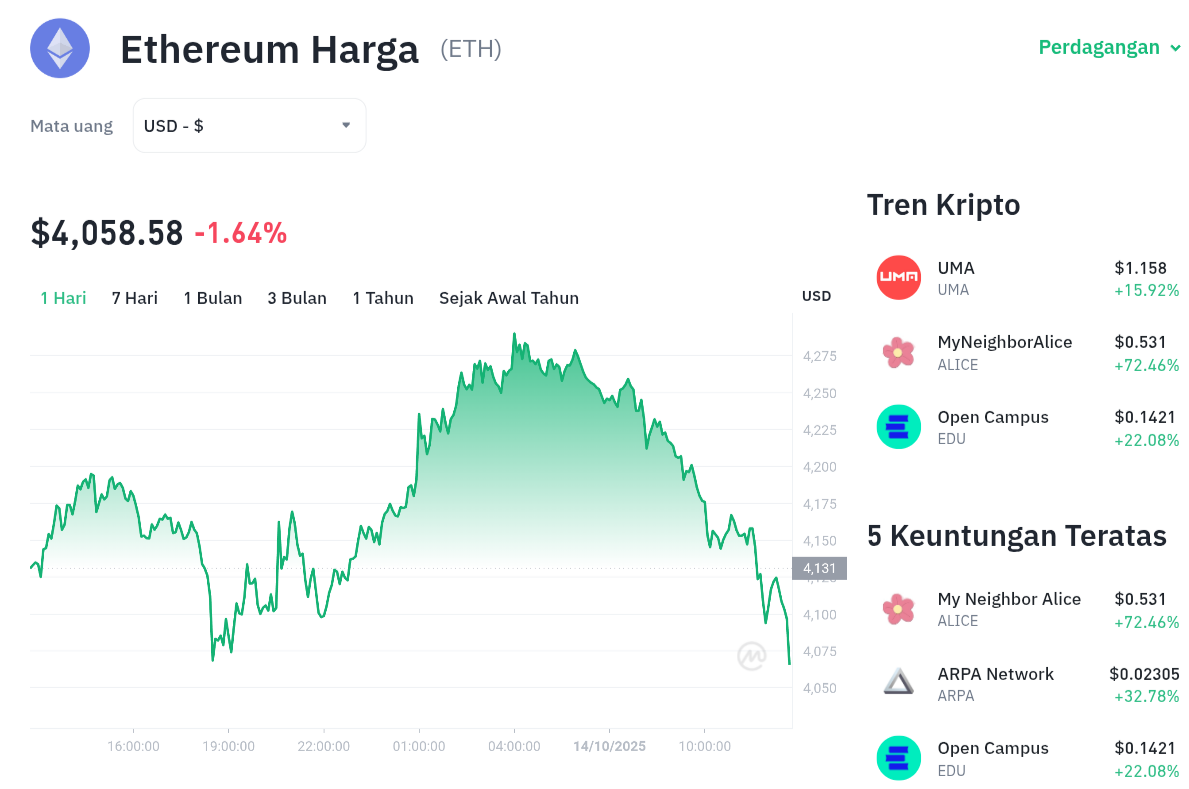Viewport: 1189px width, 789px height.
Task: Select Sejak Awal Tahun range
Action: pos(508,298)
